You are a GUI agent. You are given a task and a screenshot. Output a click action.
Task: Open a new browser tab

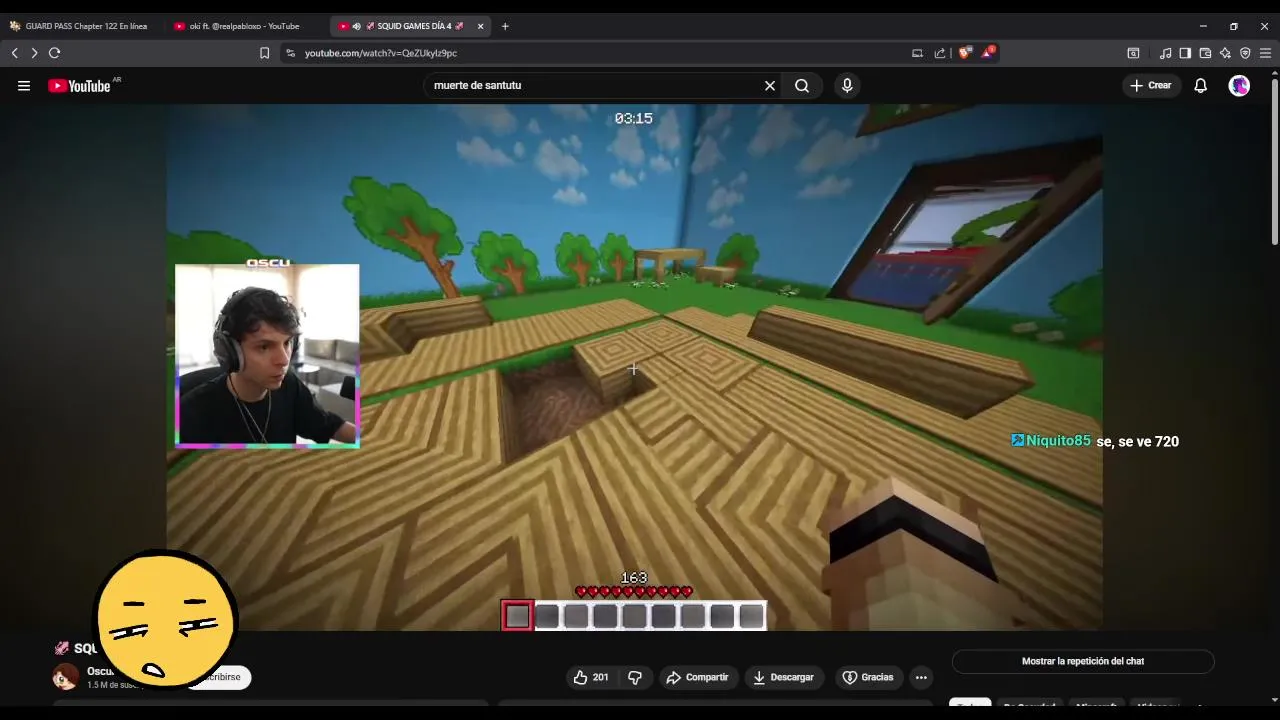pos(505,26)
